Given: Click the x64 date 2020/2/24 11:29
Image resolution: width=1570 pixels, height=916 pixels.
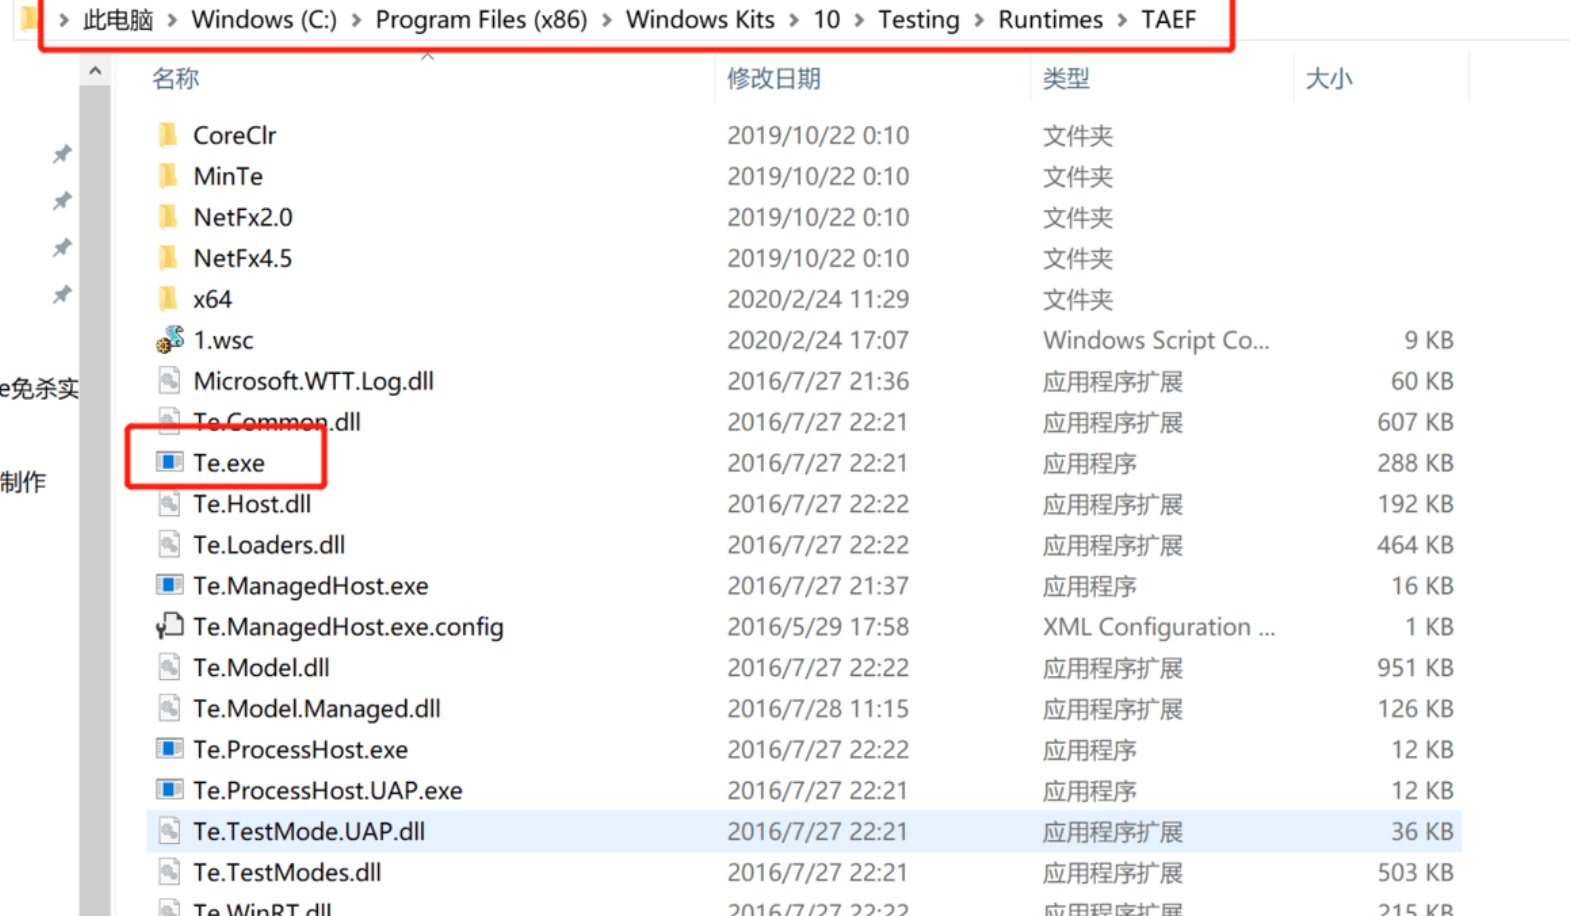Looking at the screenshot, I should (818, 299).
